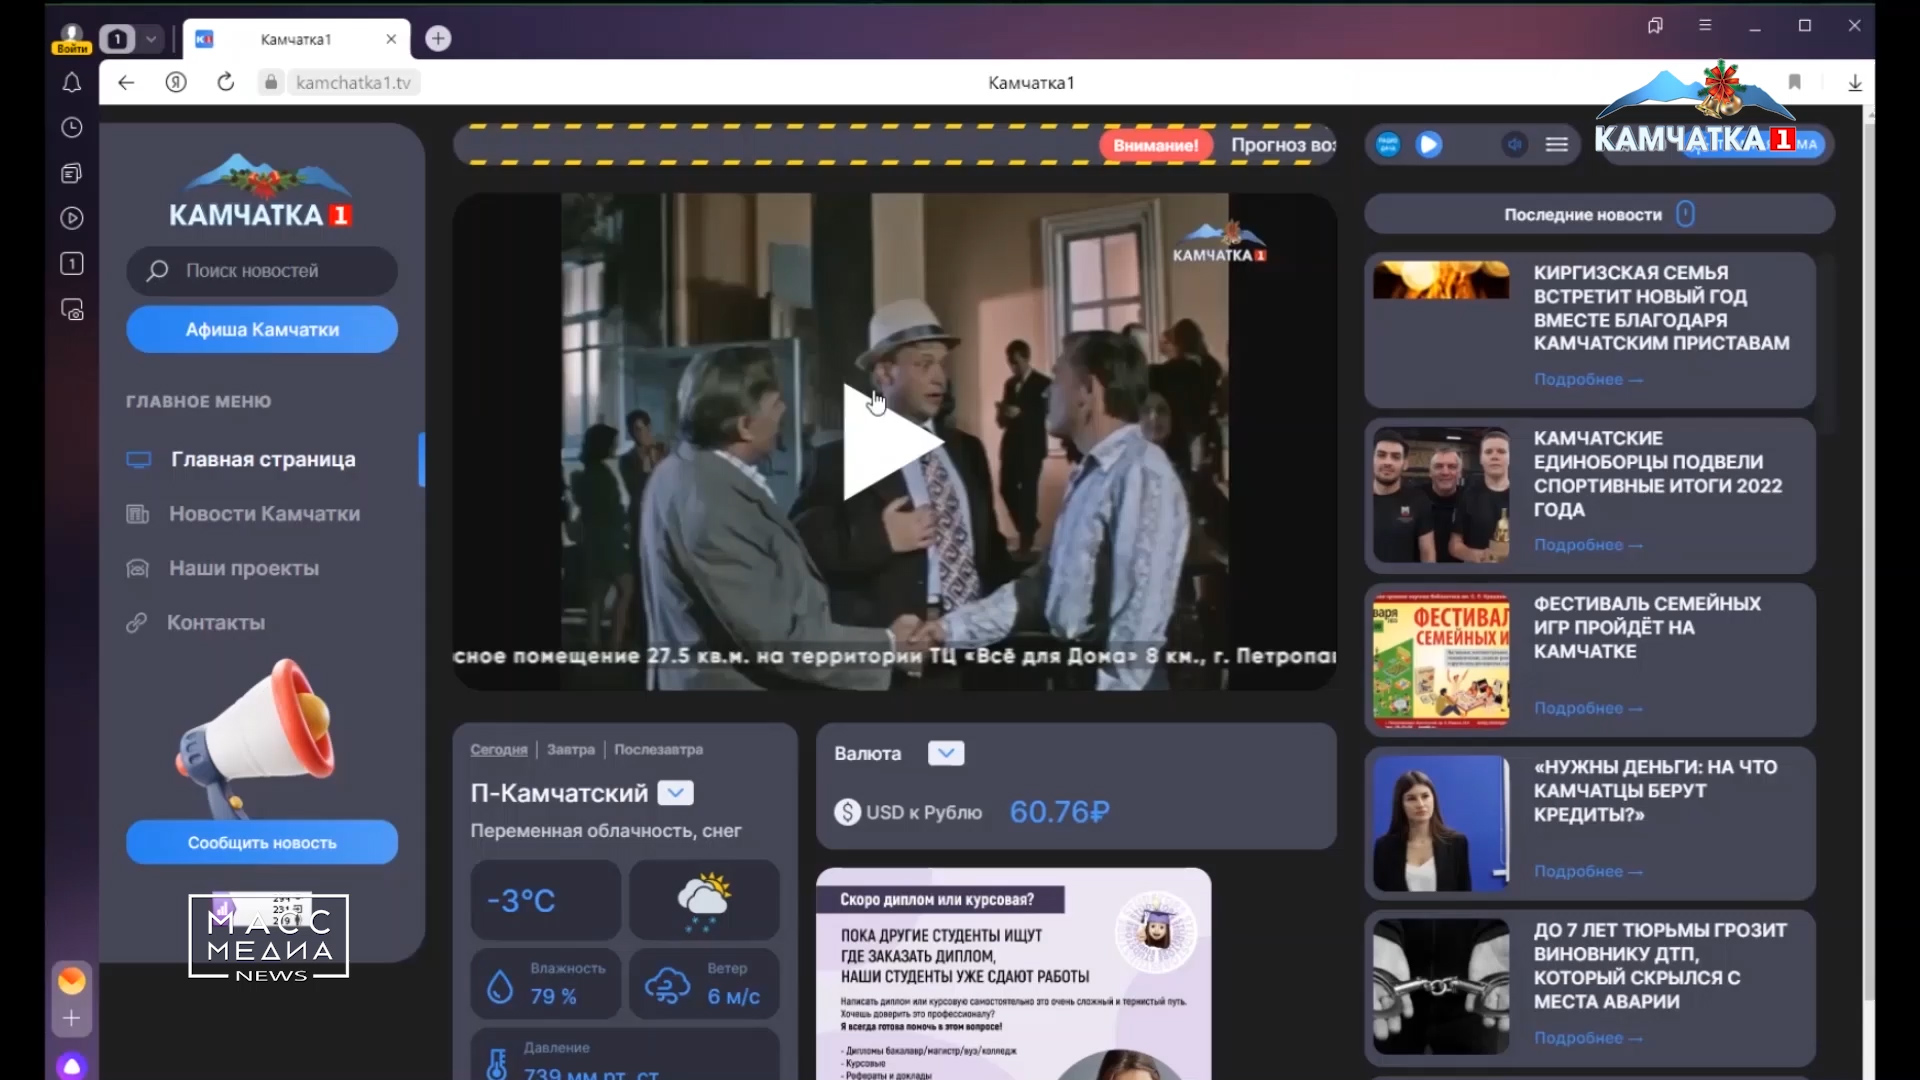Play the main video stream
Image resolution: width=1920 pixels, height=1080 pixels.
(x=892, y=442)
